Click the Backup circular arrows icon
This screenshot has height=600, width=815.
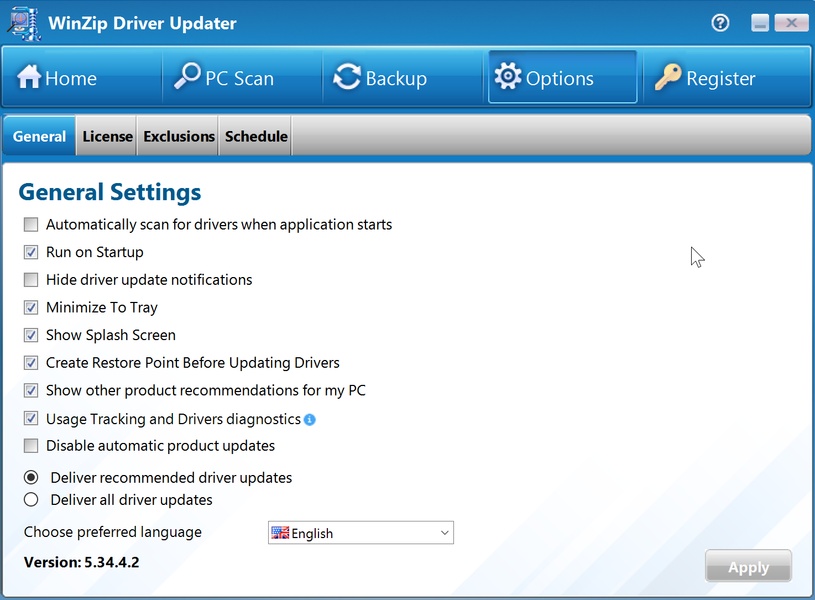[347, 76]
